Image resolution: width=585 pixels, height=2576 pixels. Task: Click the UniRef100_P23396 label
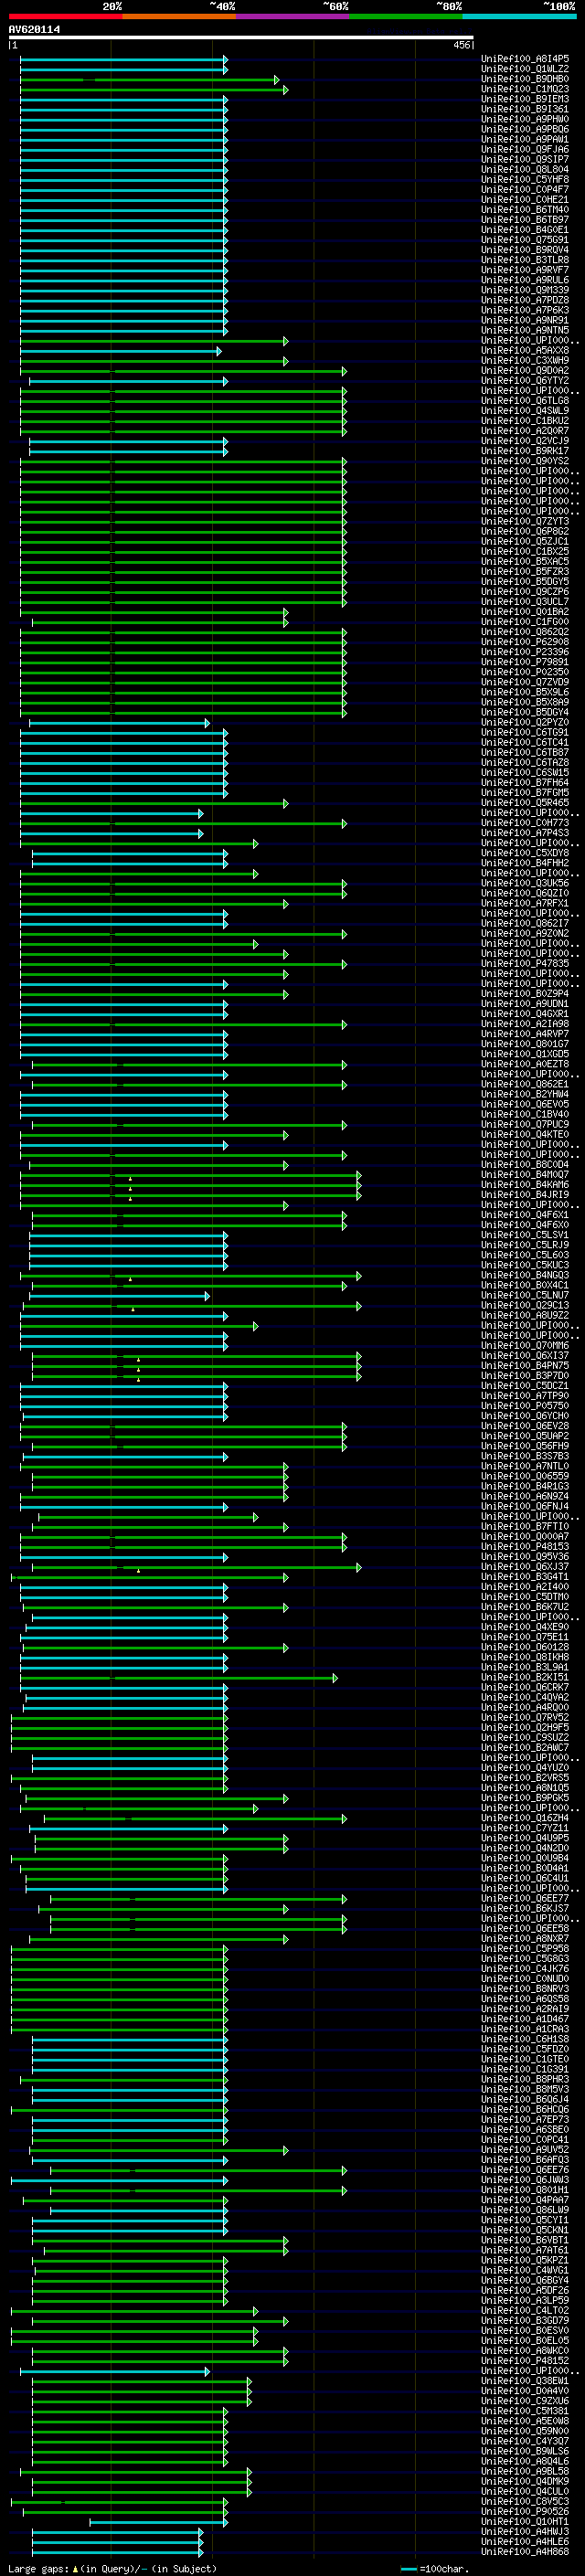(x=525, y=652)
